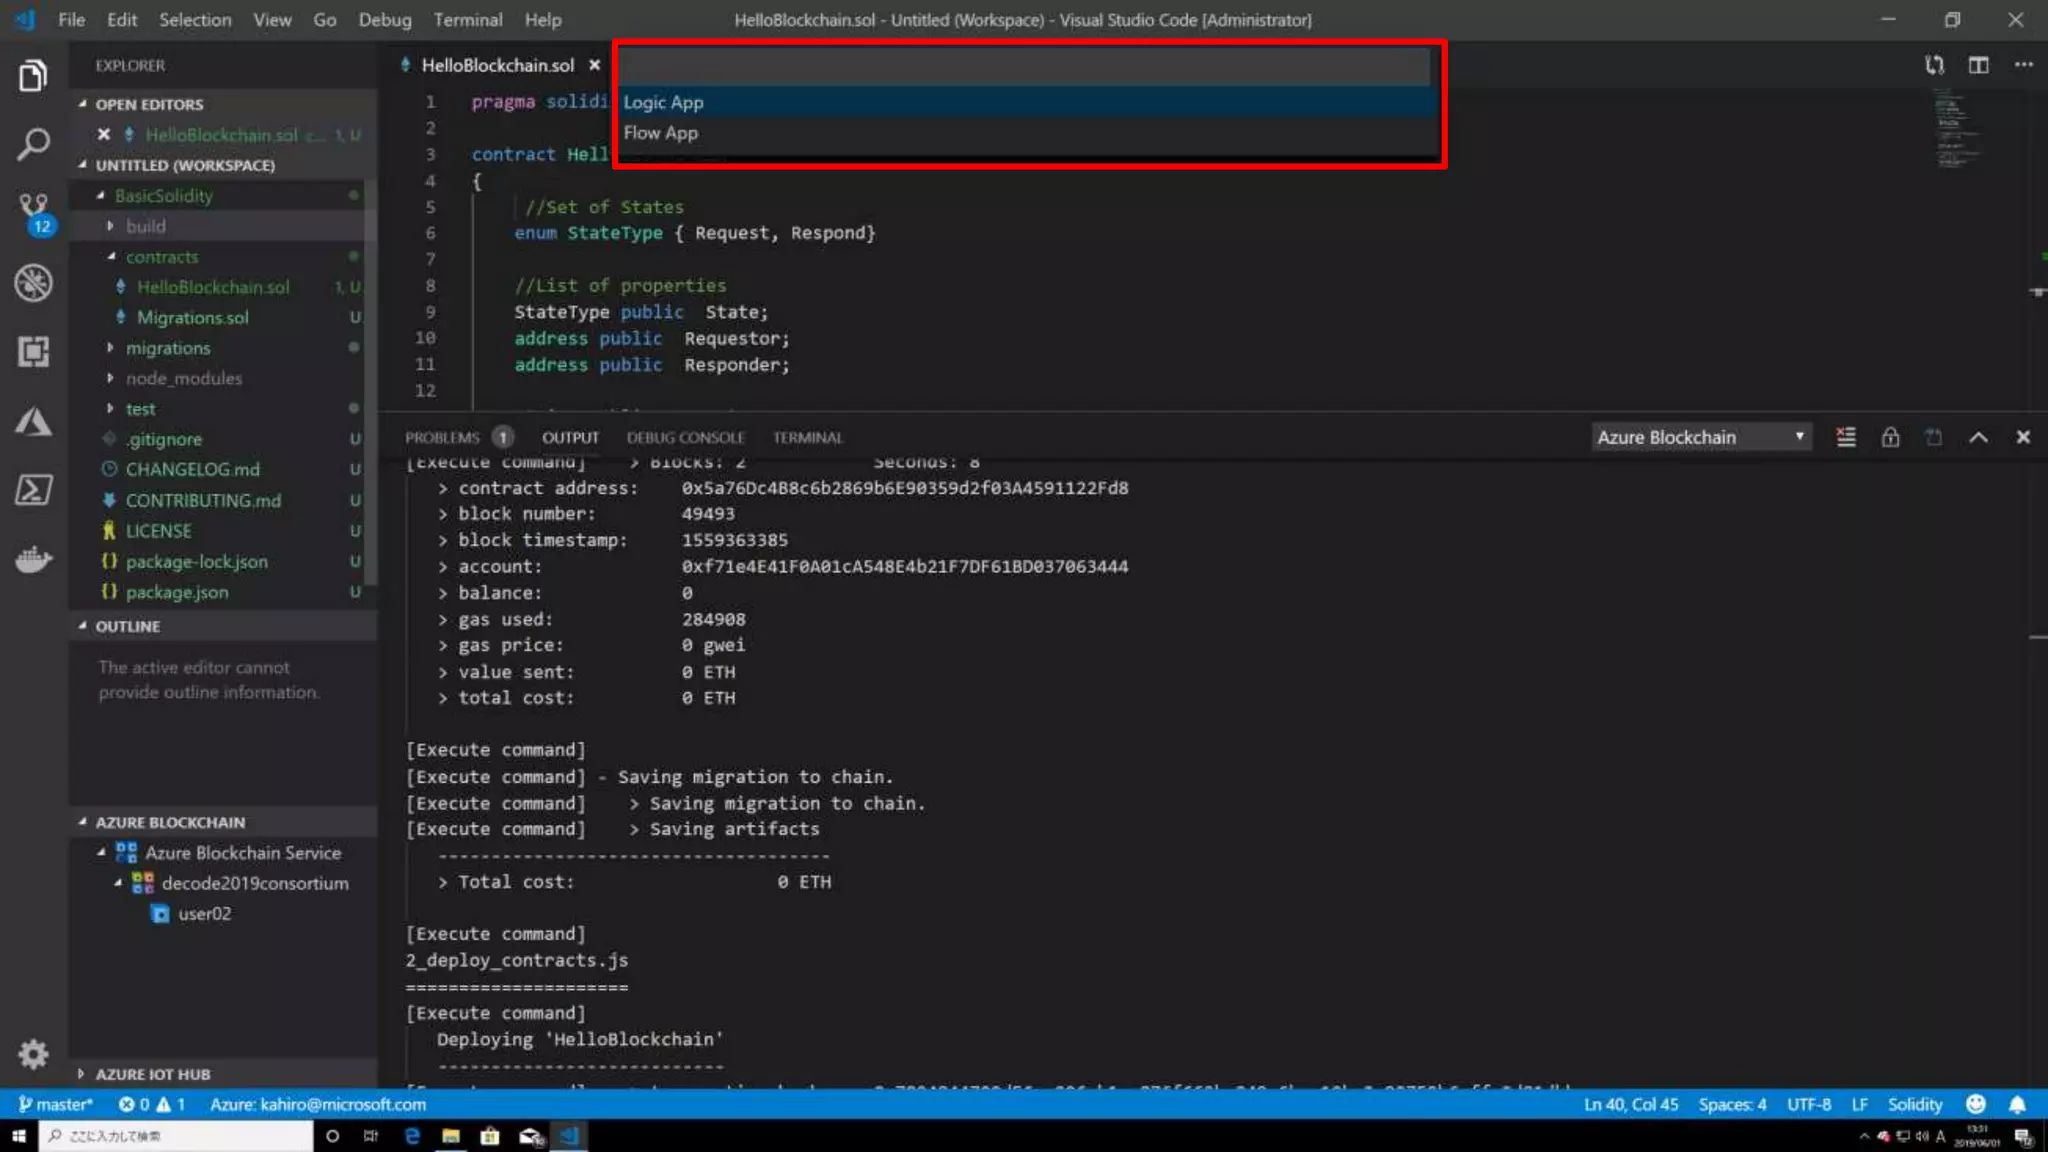Viewport: 2048px width, 1152px height.
Task: Open the Search view in activity bar
Action: click(33, 144)
